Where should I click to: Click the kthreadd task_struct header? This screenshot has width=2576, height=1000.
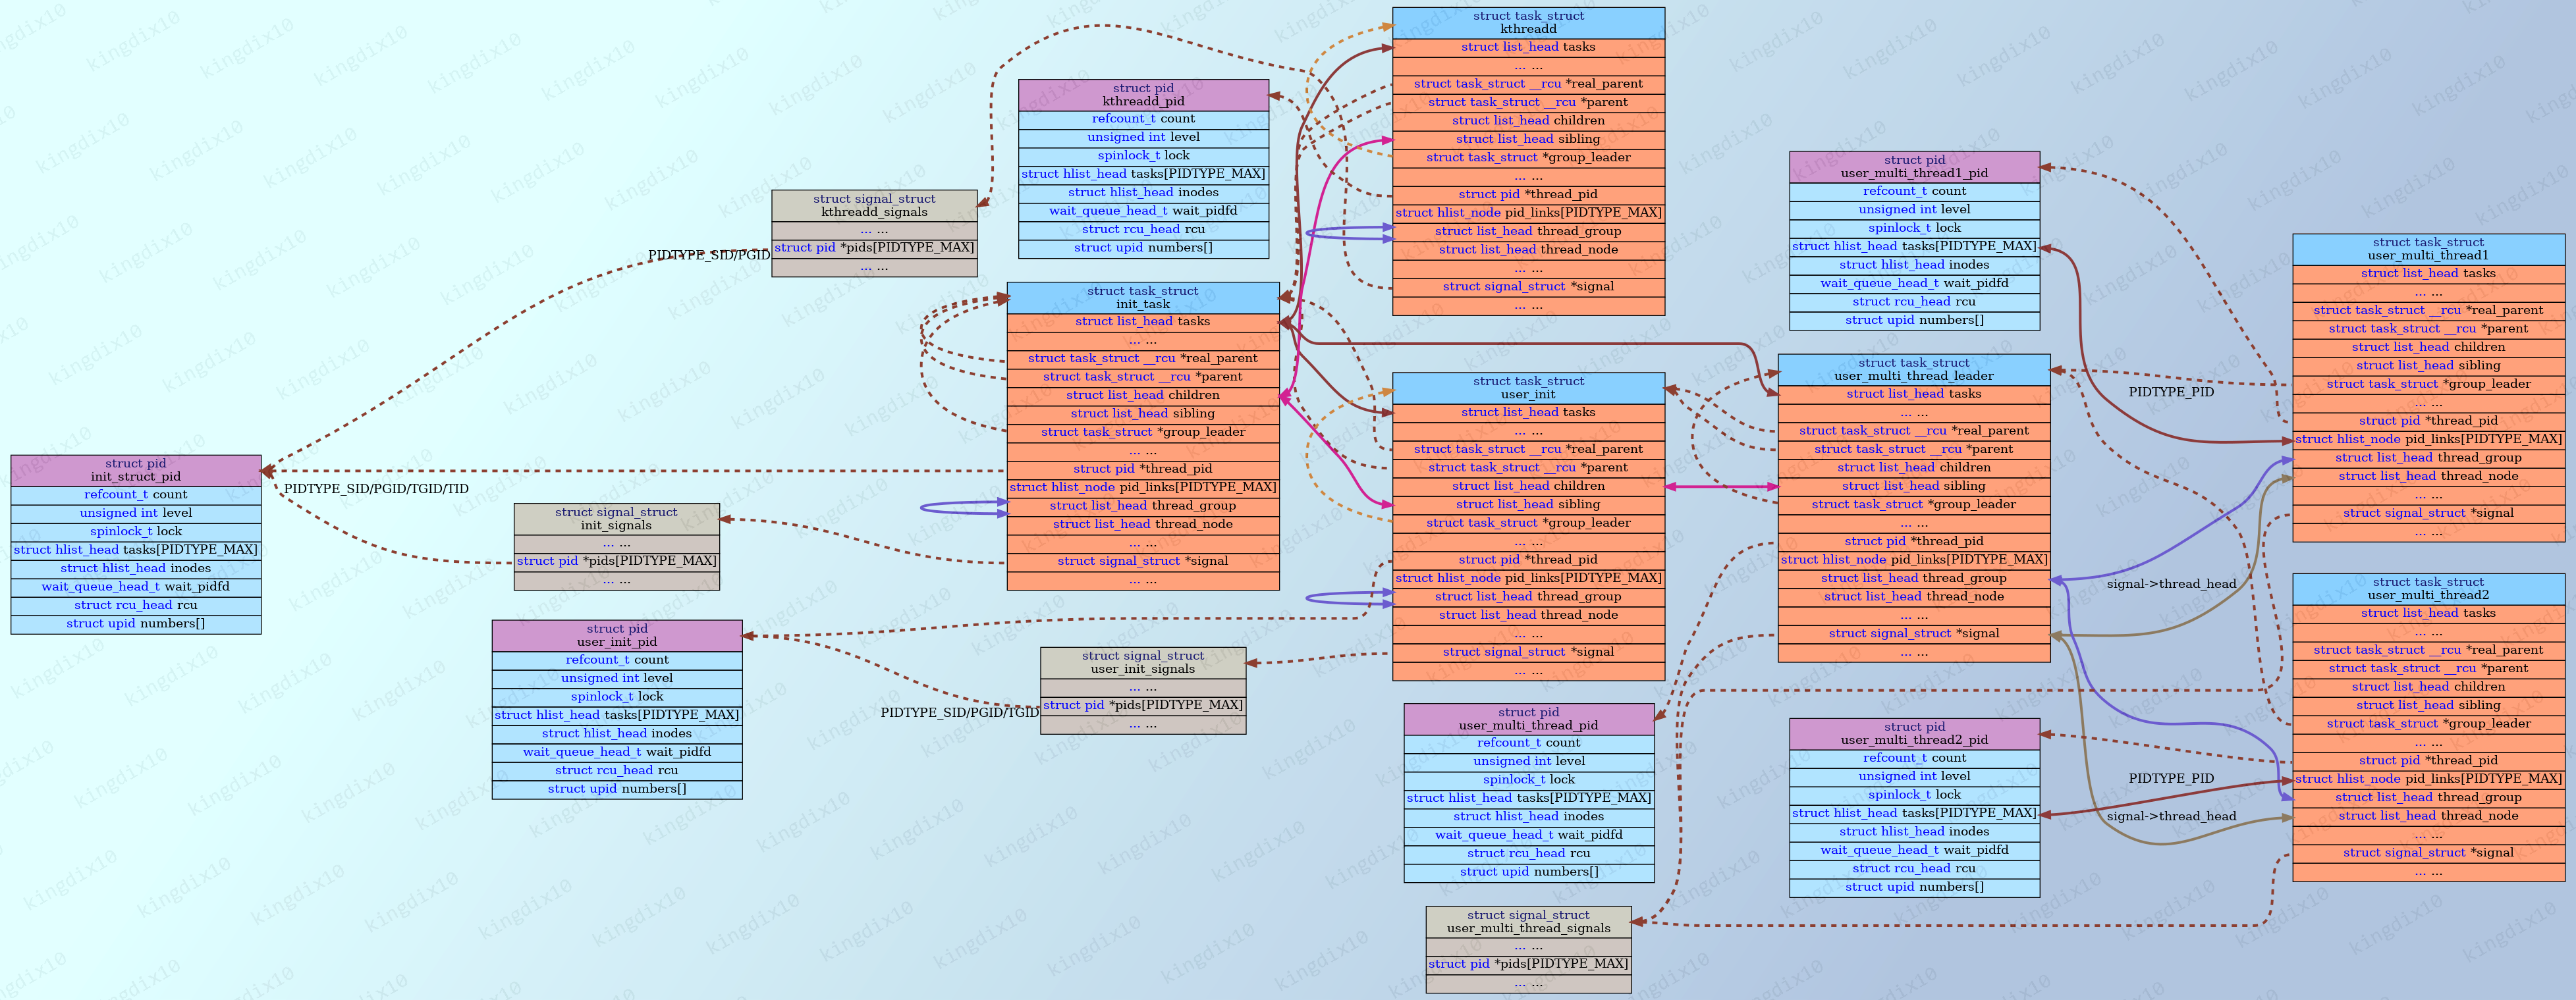point(1528,23)
